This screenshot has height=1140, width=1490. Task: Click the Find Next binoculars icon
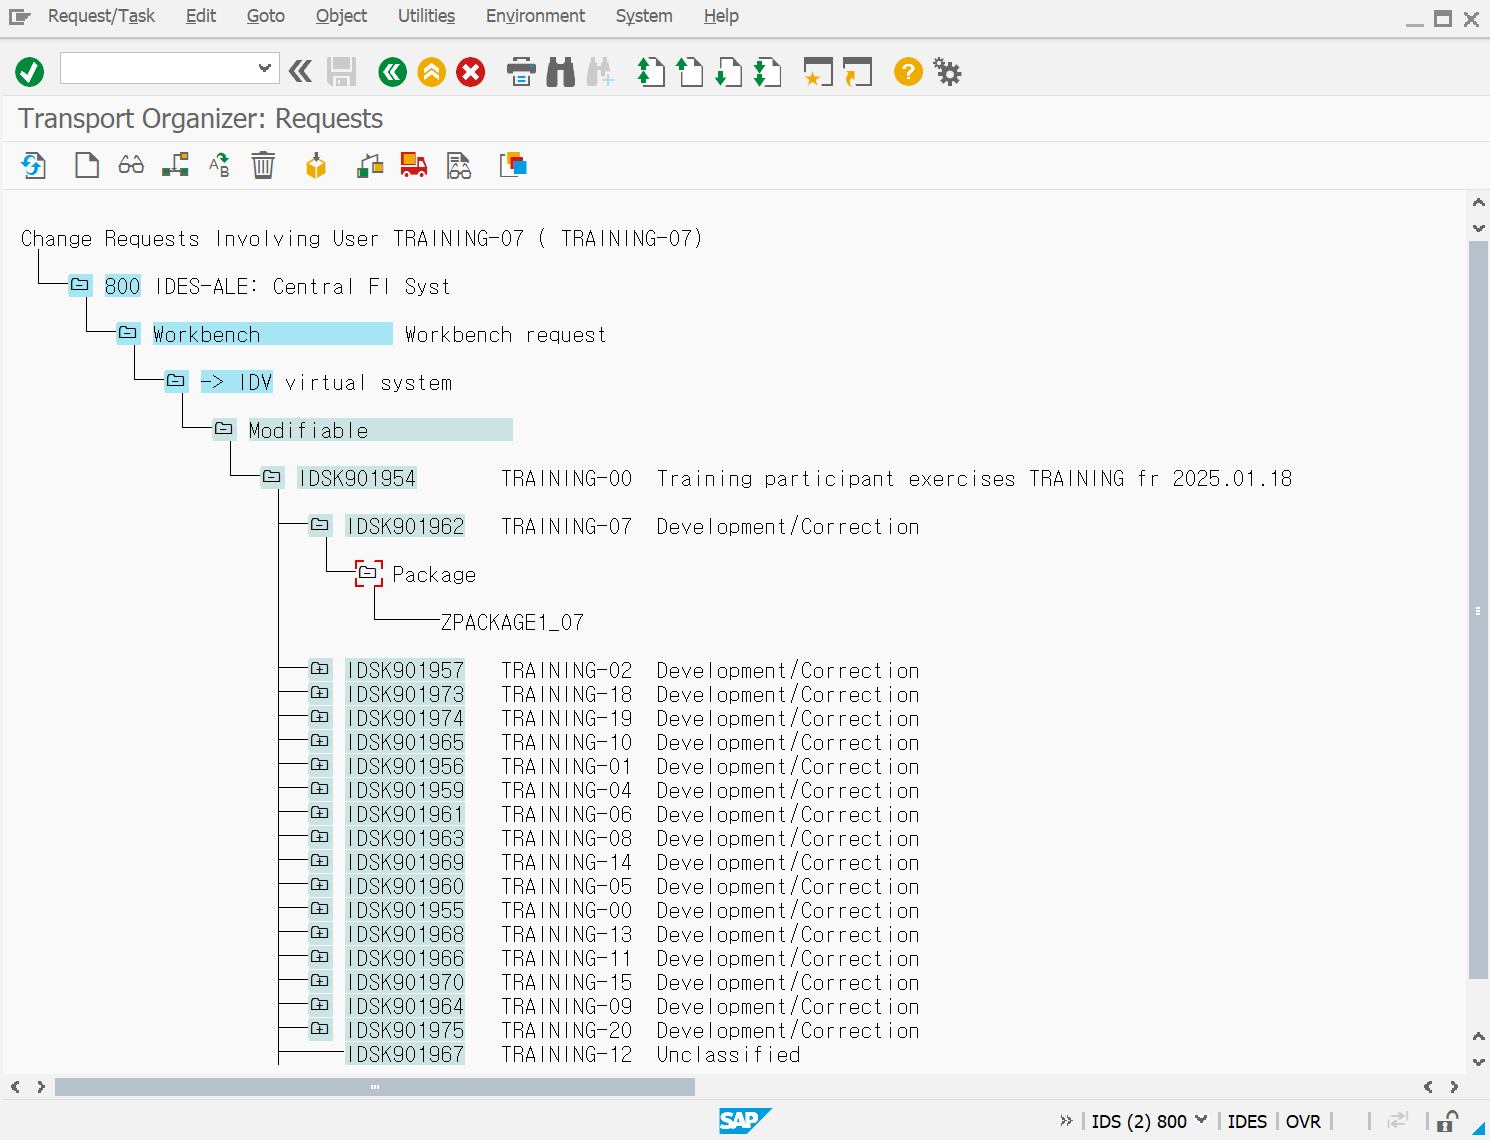[x=600, y=72]
